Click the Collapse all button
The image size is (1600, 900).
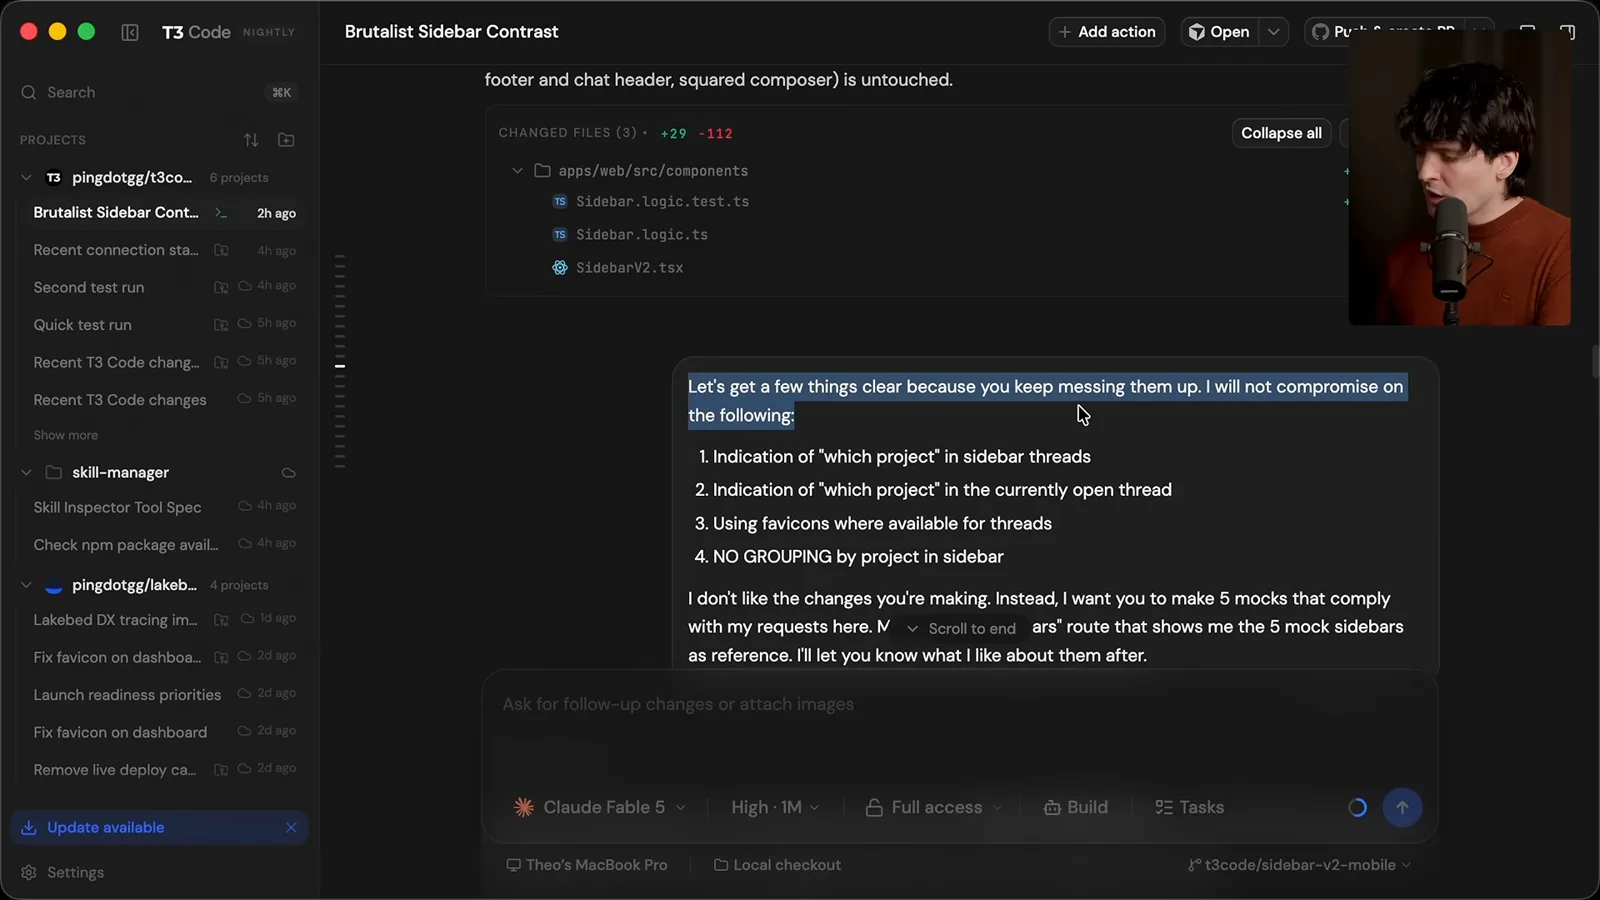tap(1281, 133)
